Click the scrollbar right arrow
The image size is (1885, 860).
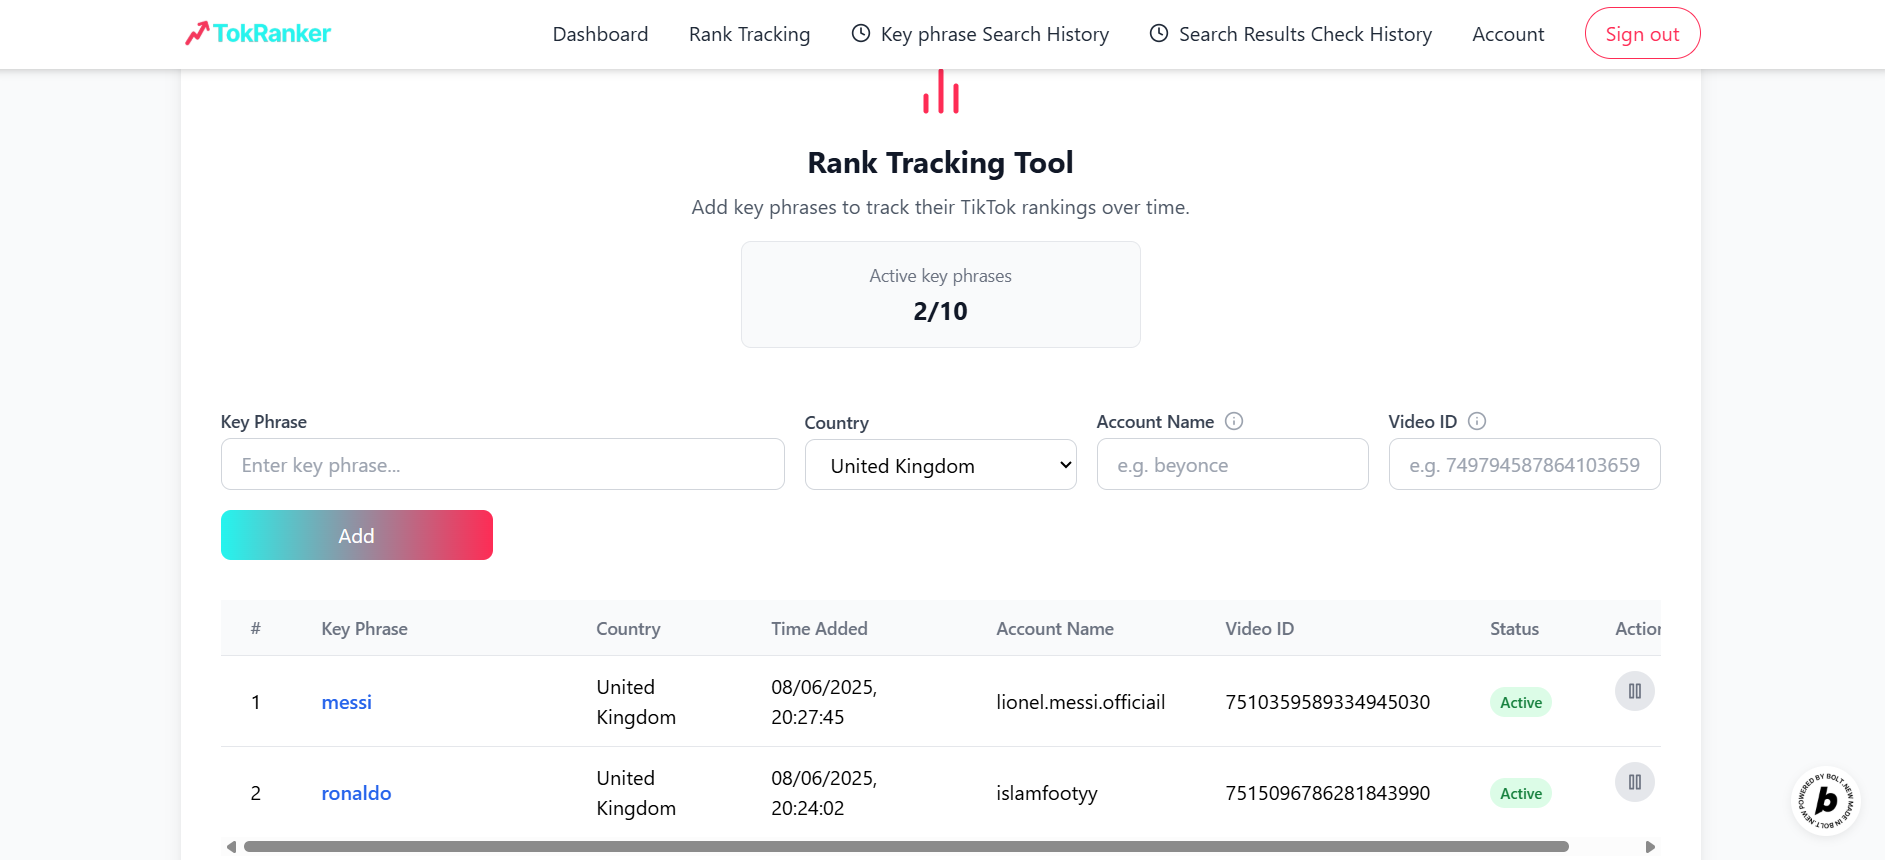point(1650,846)
